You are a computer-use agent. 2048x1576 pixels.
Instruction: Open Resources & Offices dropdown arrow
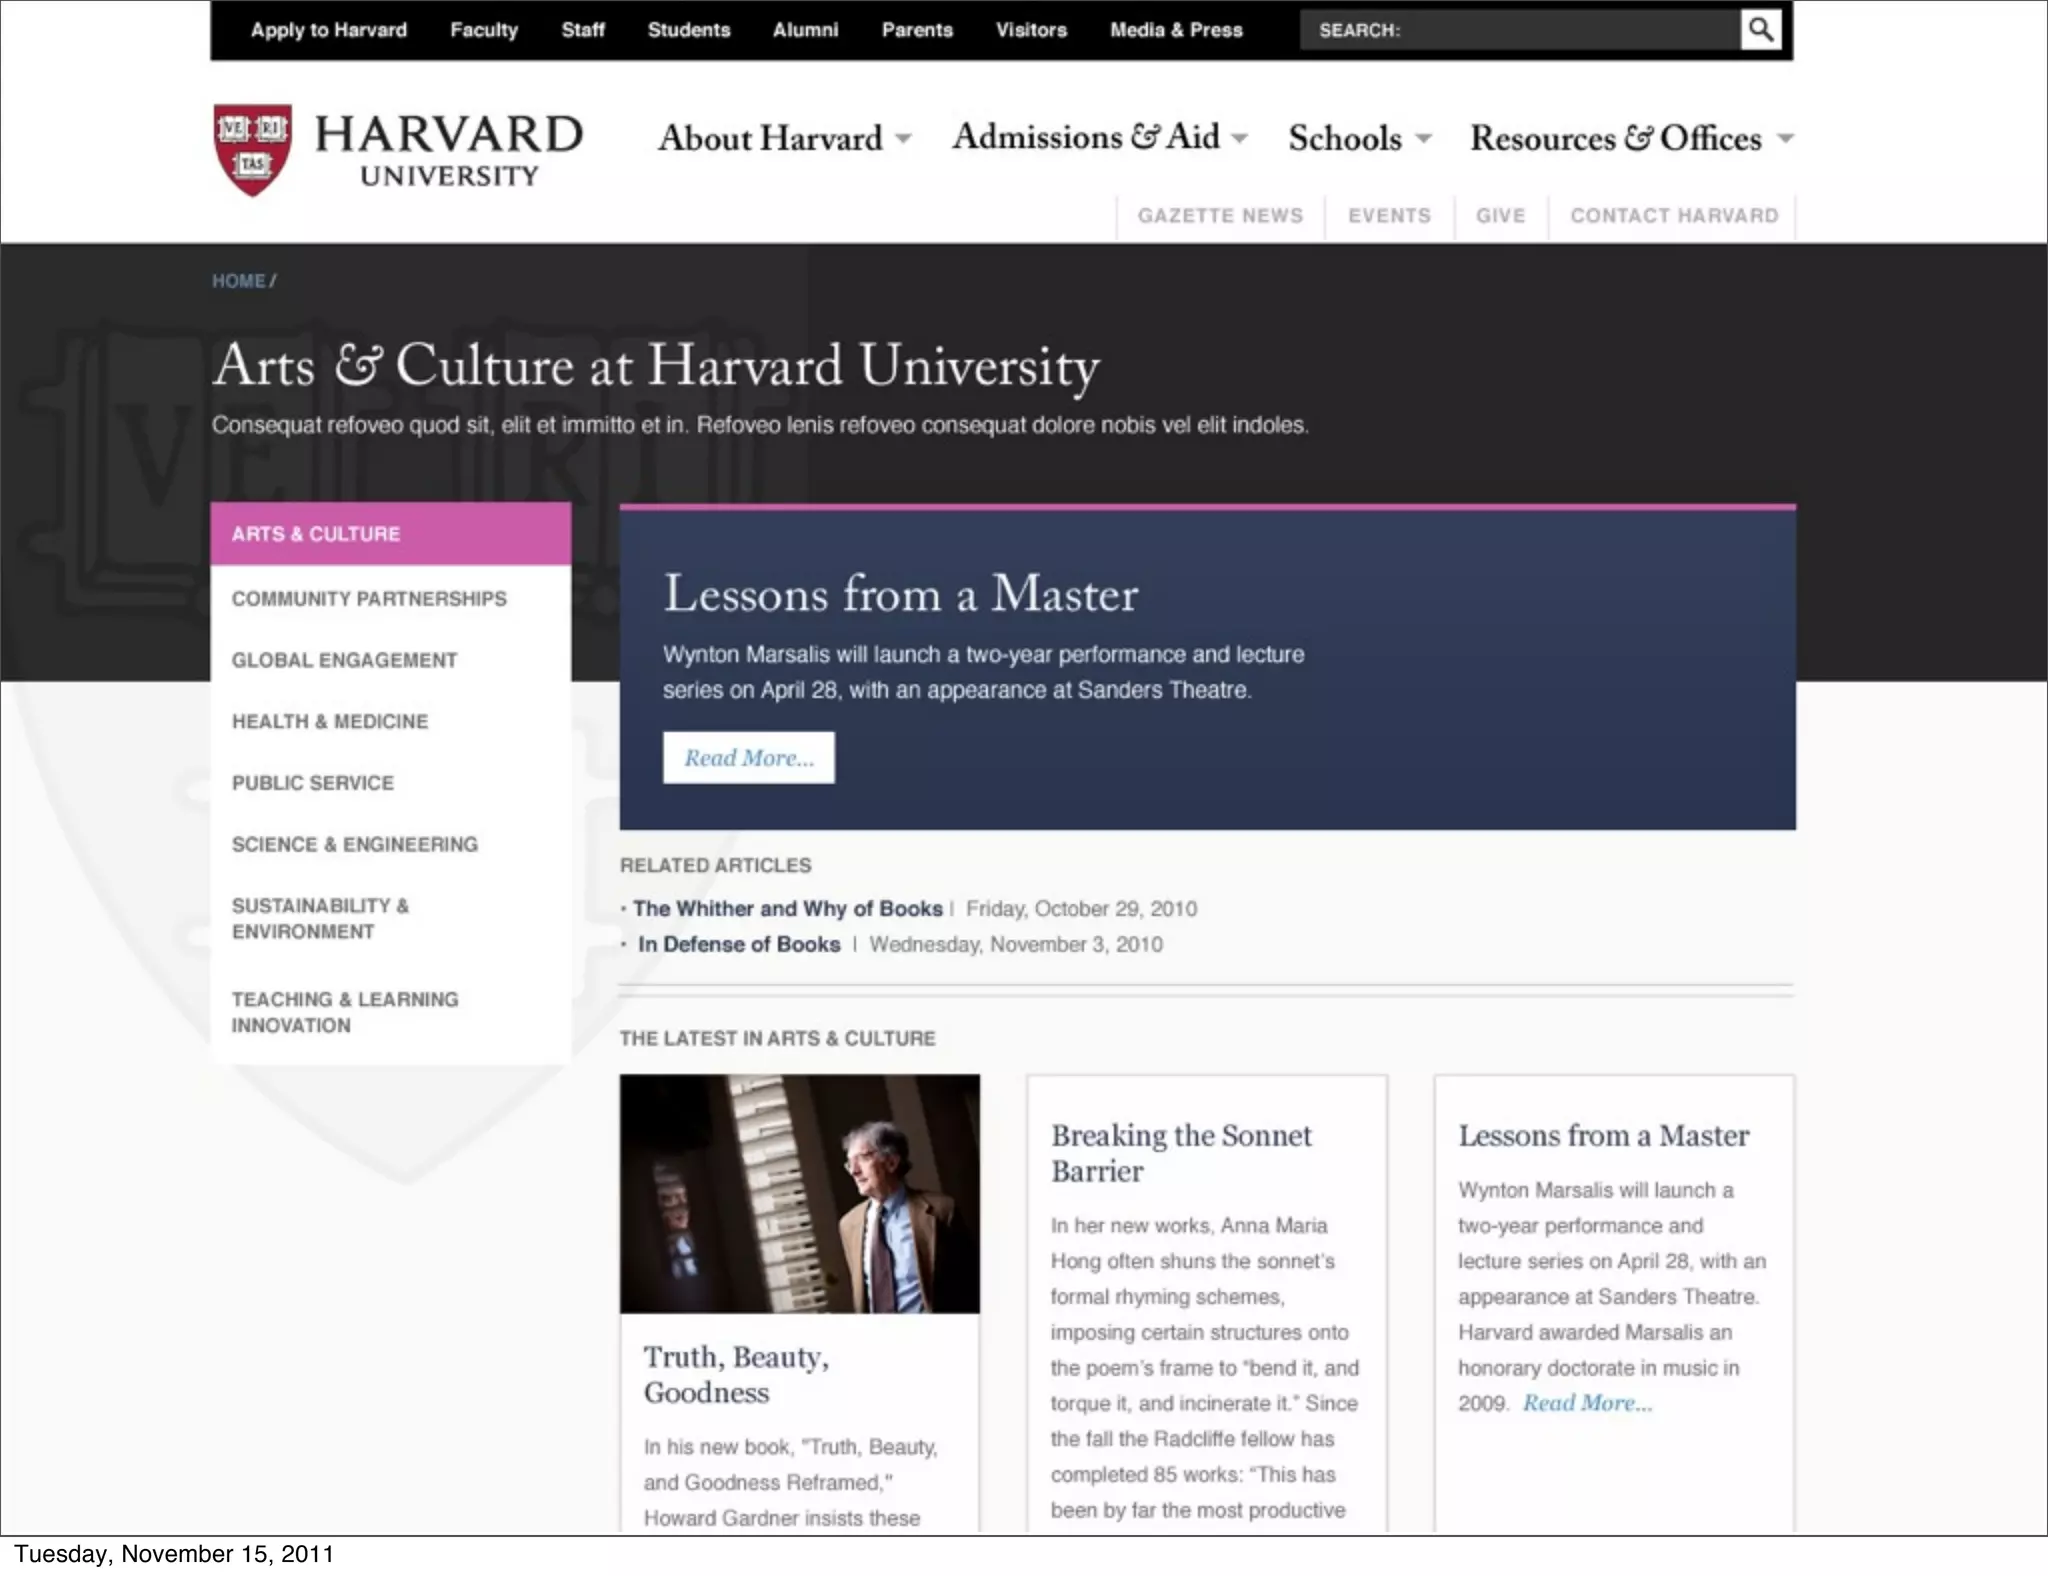click(x=1785, y=138)
